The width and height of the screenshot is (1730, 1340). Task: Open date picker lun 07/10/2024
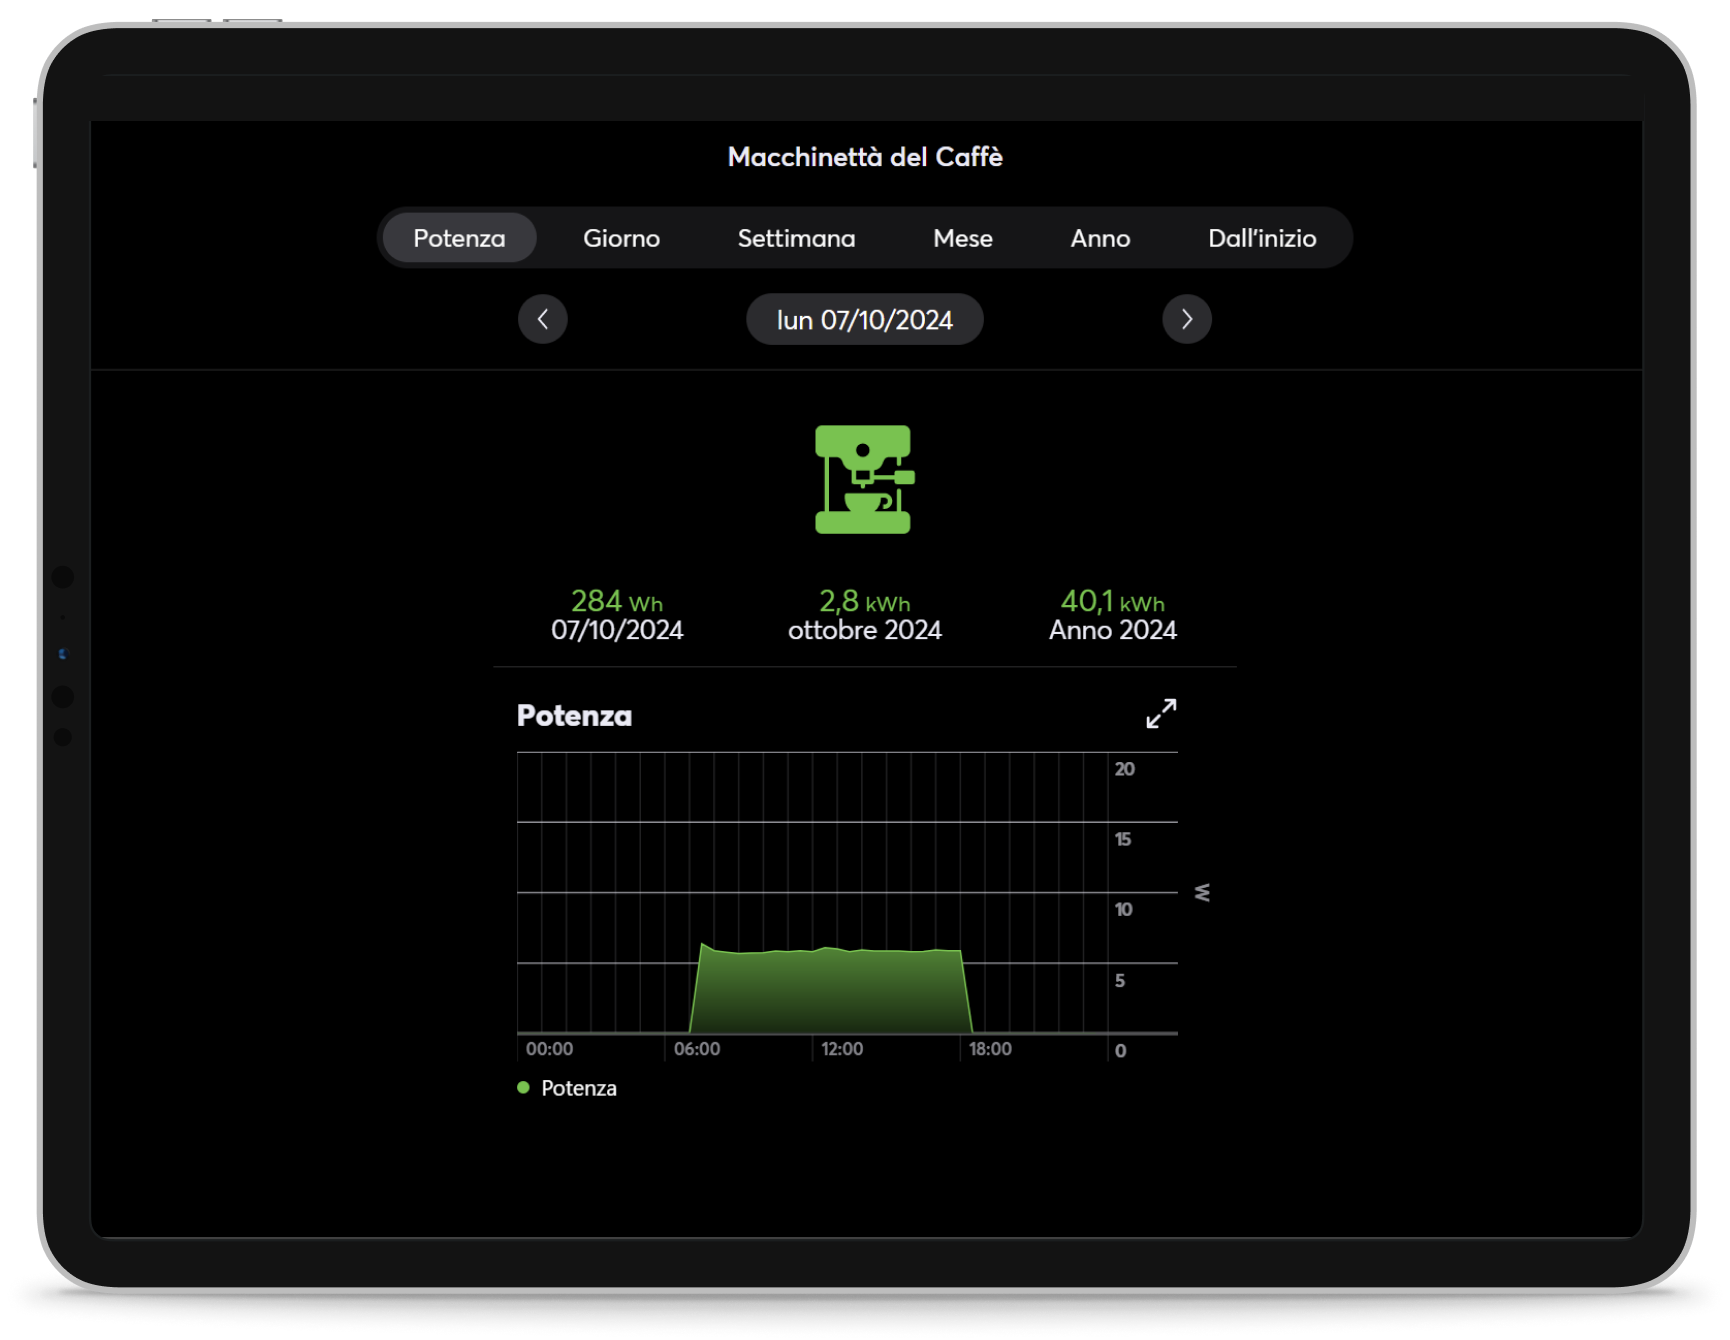point(865,319)
